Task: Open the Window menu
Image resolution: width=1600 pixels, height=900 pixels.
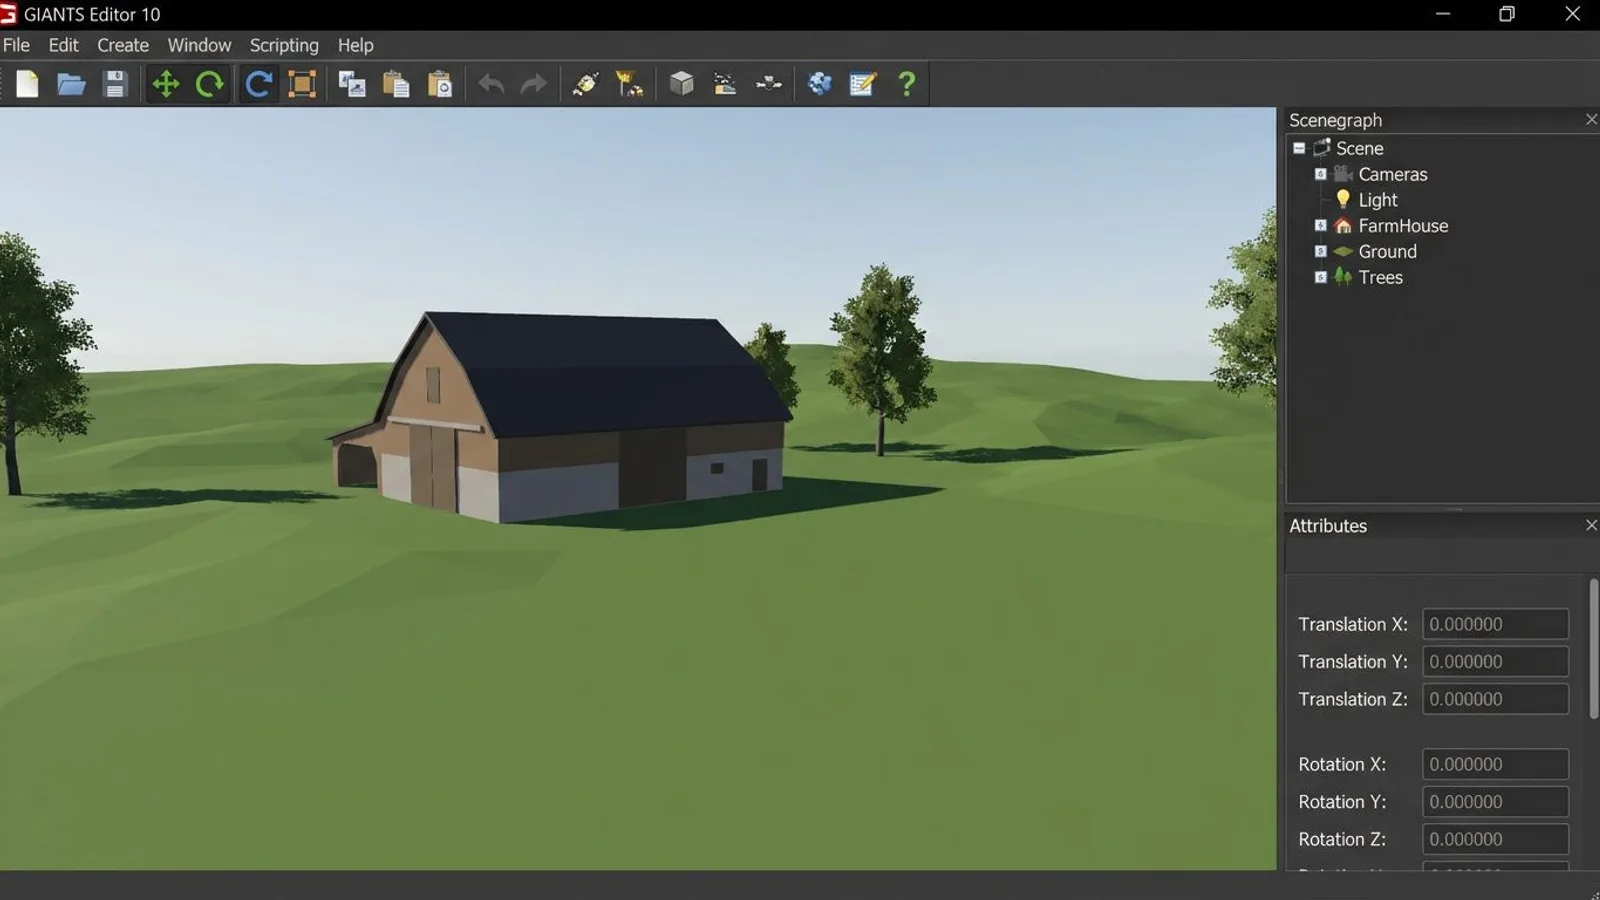Action: click(199, 45)
